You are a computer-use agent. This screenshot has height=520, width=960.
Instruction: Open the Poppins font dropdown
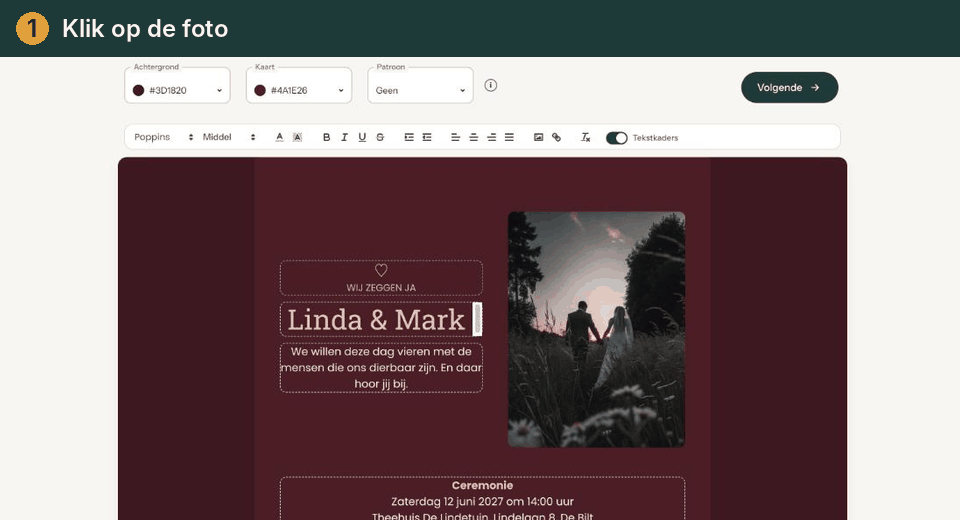point(163,137)
